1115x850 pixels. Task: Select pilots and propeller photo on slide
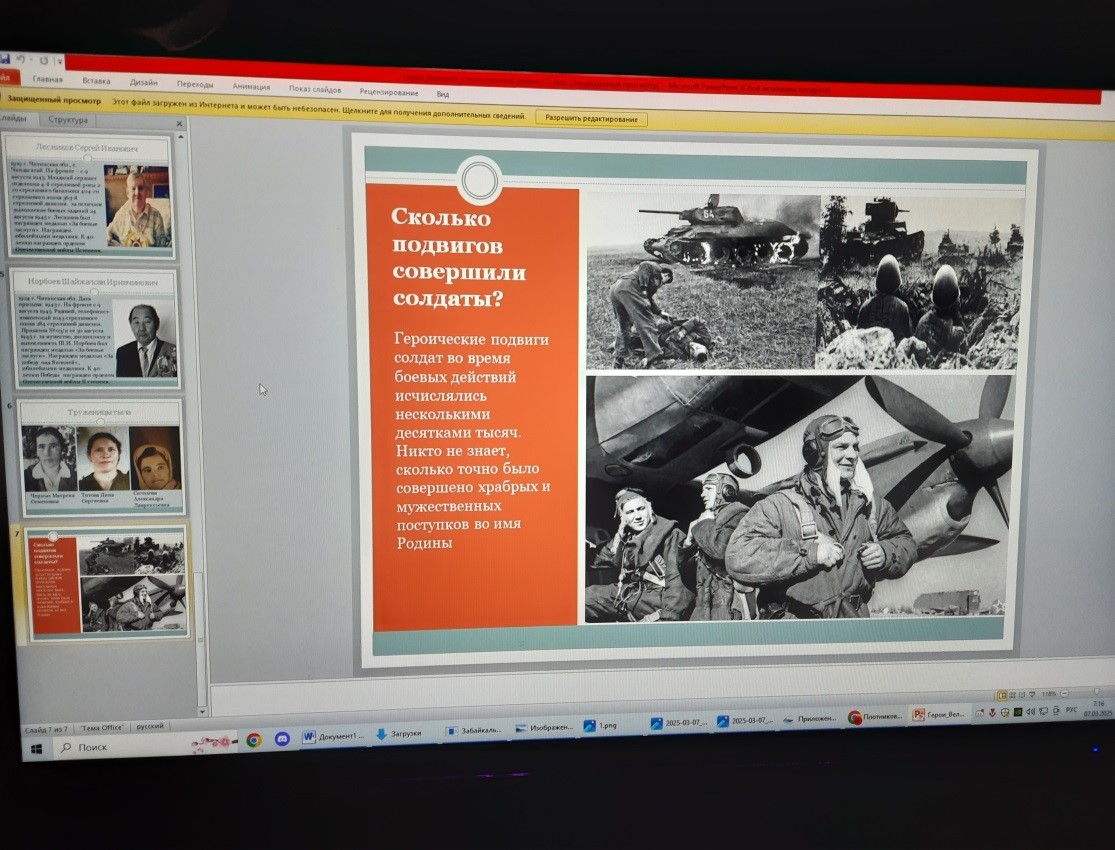click(797, 499)
